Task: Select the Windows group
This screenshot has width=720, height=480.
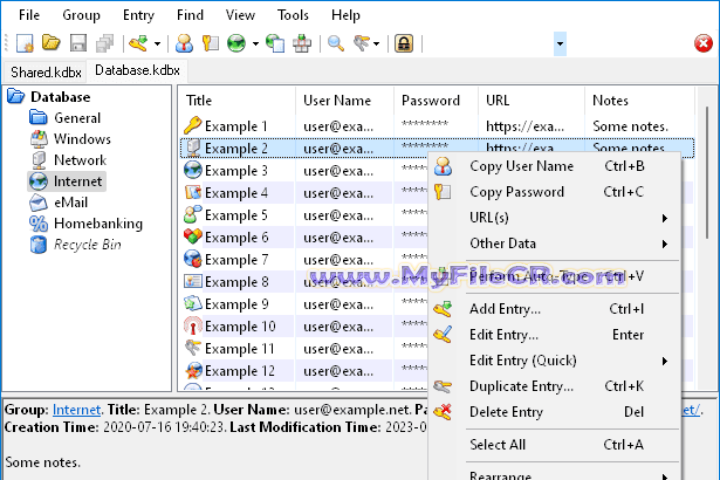Action: pos(82,139)
